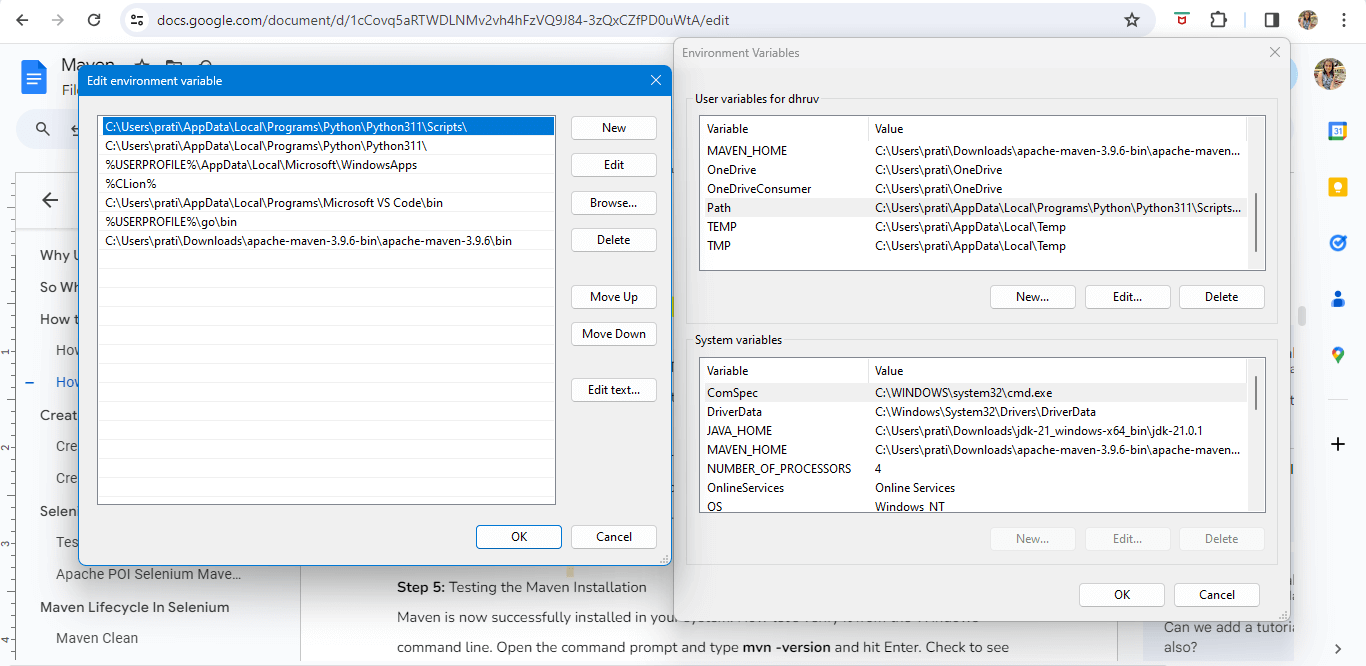Click Edit text in the variable editor
Viewport: 1366px width, 666px height.
(613, 390)
